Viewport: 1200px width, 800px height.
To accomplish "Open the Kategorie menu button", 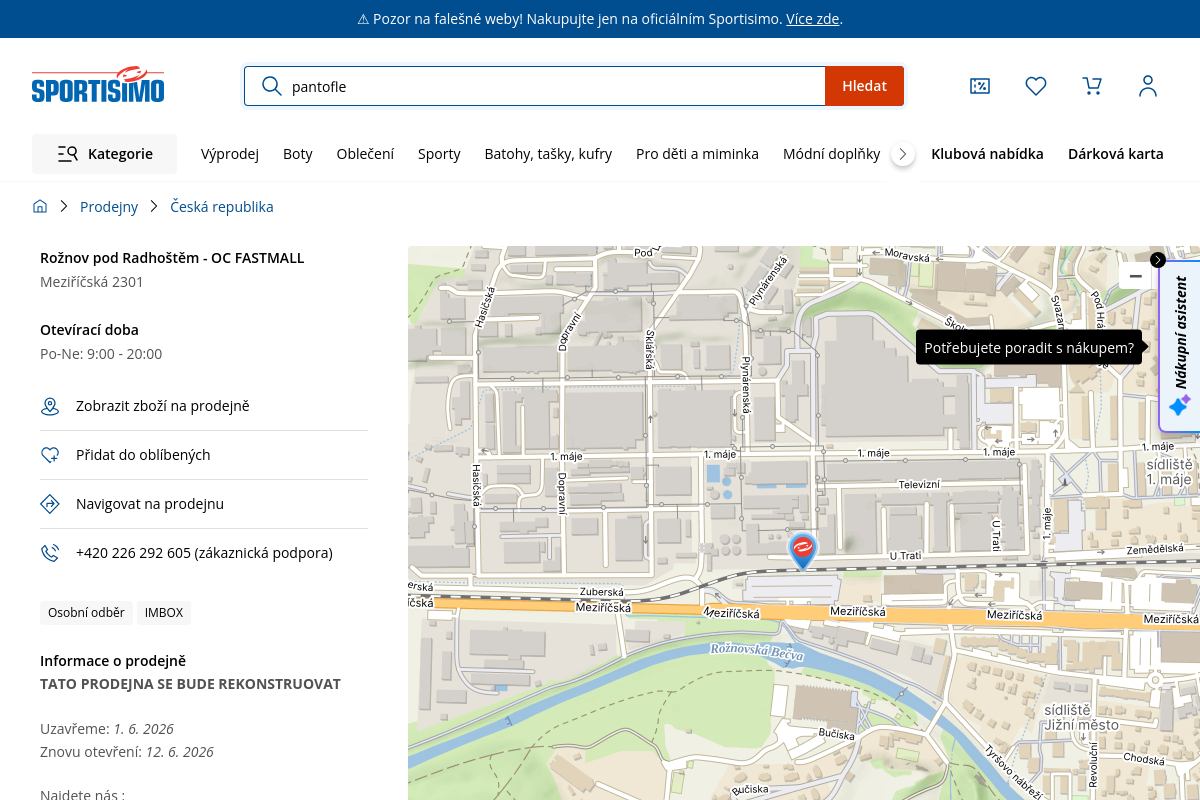I will point(104,154).
